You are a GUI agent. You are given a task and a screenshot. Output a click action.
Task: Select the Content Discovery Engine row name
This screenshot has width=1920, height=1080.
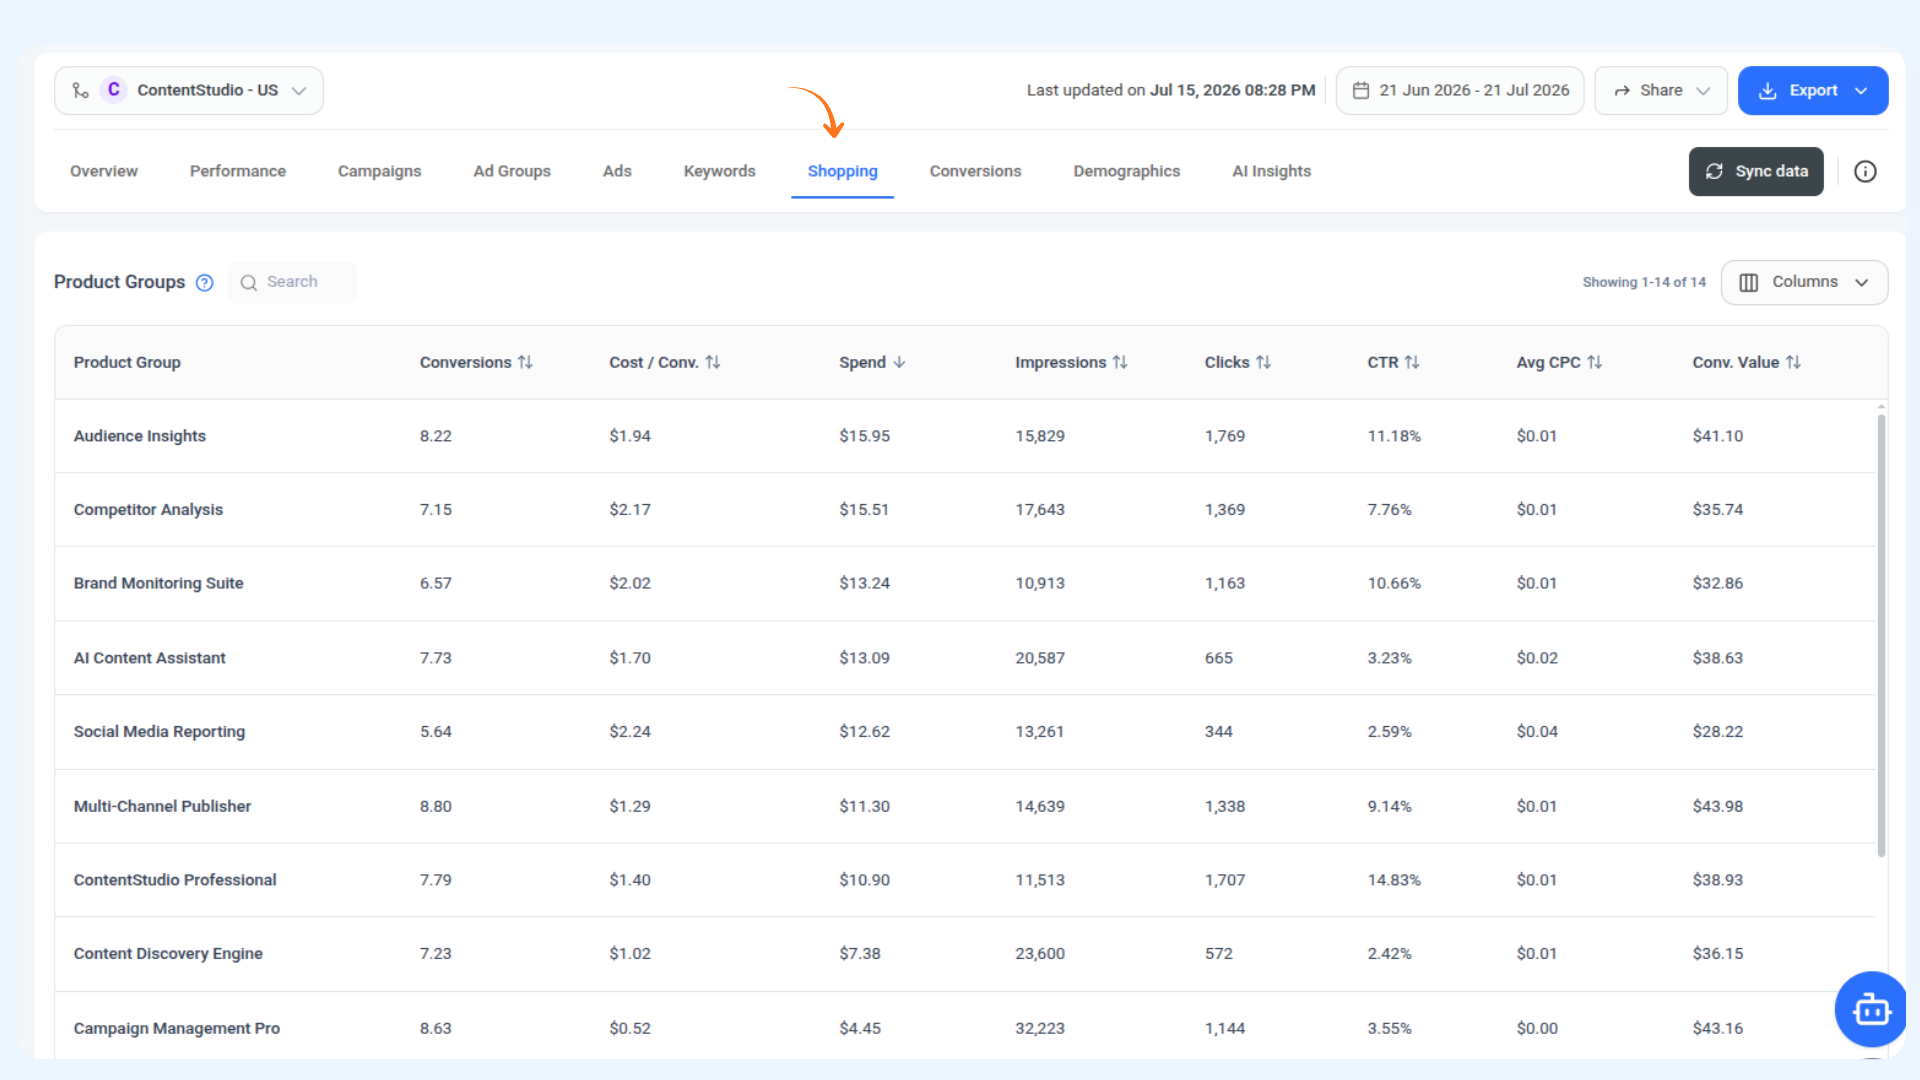pyautogui.click(x=168, y=953)
